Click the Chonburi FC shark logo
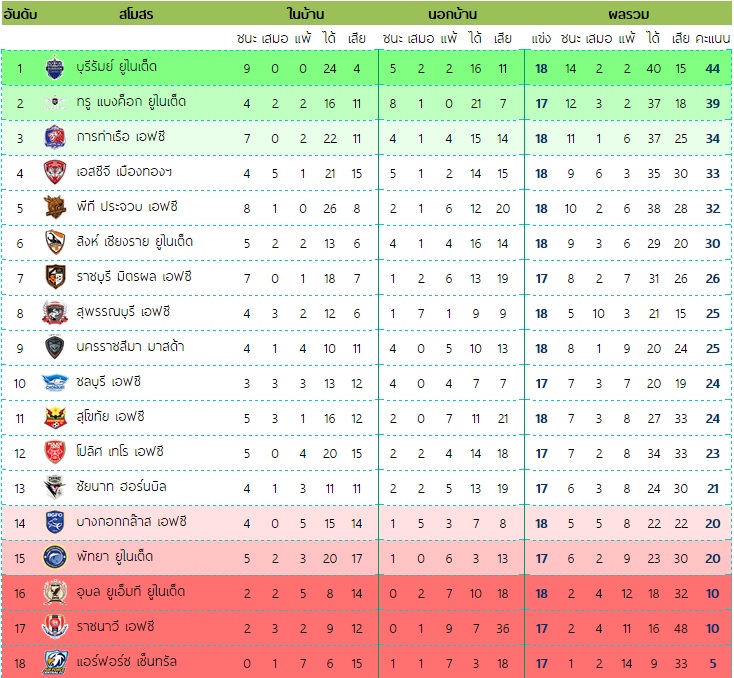Screen dimensions: 734x678 (x=55, y=383)
